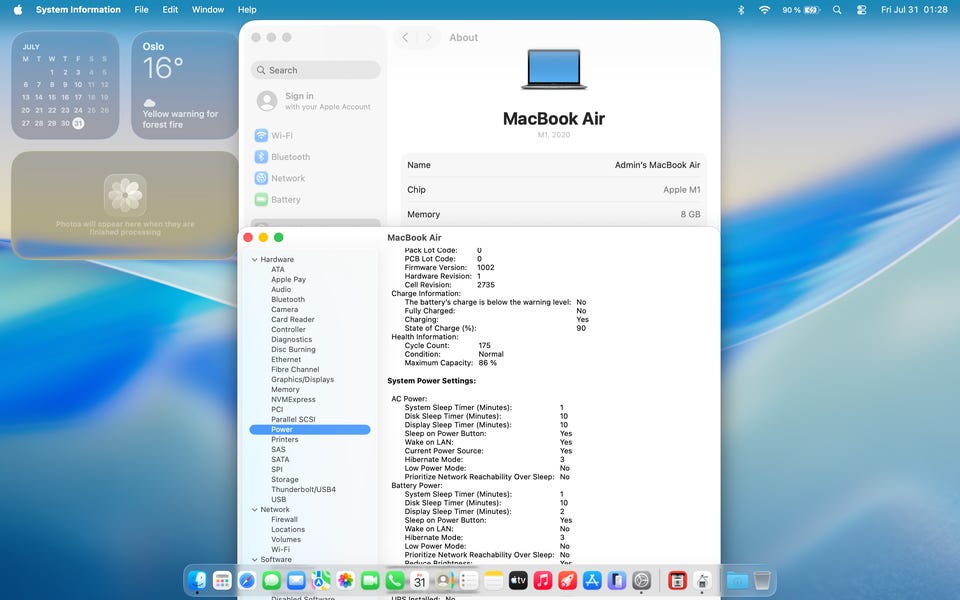Click Cycle Count value 175
This screenshot has width=960, height=600.
click(x=484, y=345)
